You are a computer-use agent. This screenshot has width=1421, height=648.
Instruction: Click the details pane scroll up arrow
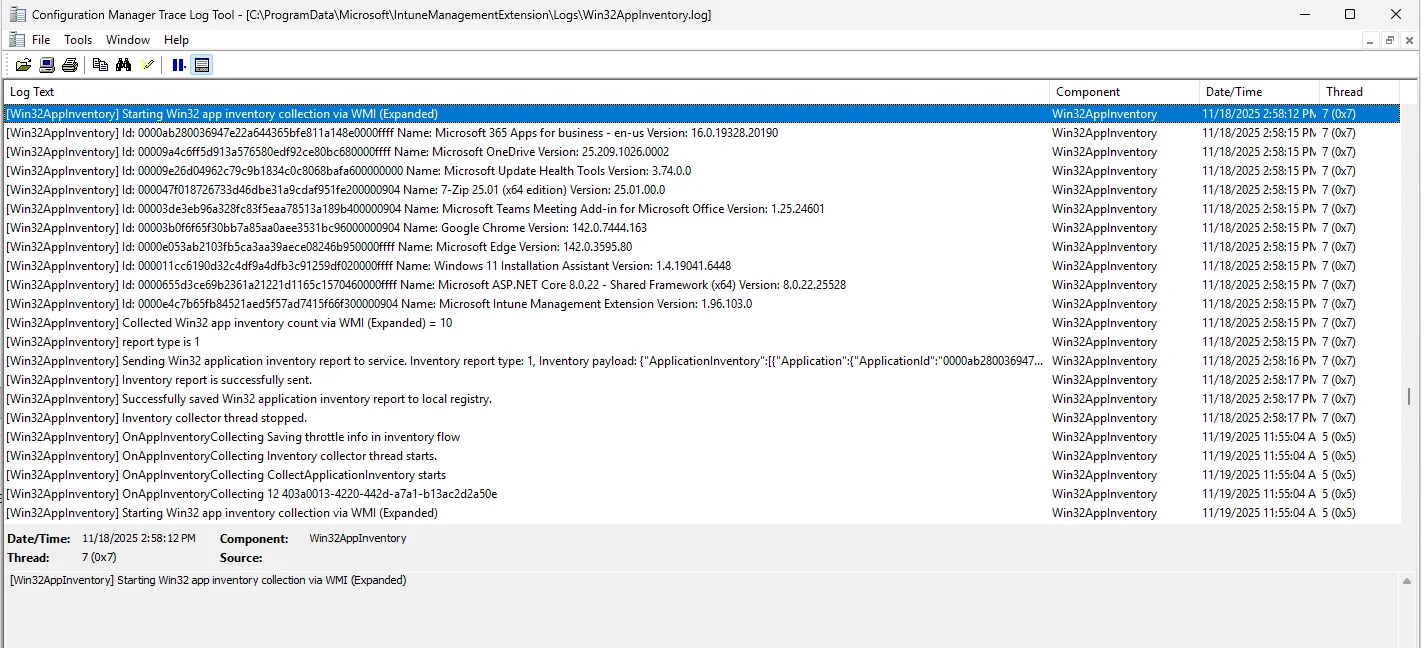click(1408, 581)
